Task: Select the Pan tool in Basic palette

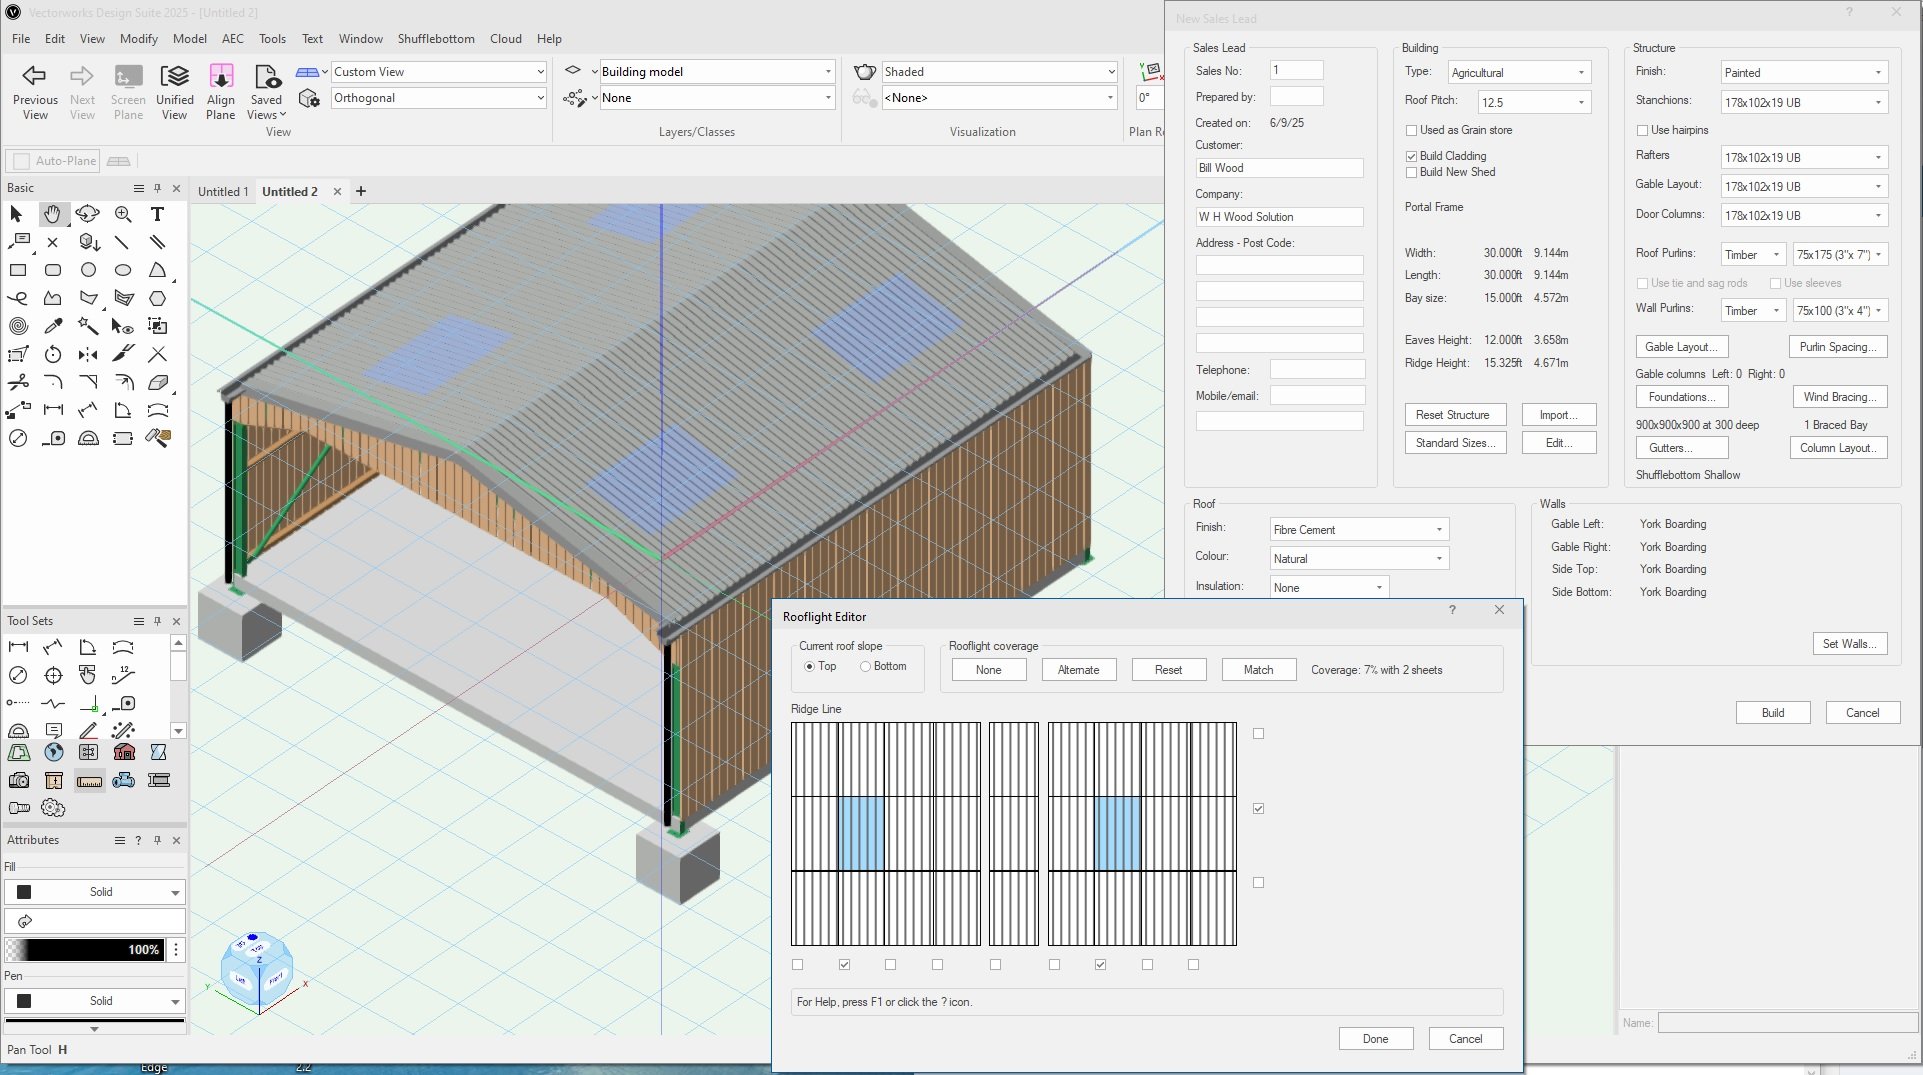Action: coord(52,214)
